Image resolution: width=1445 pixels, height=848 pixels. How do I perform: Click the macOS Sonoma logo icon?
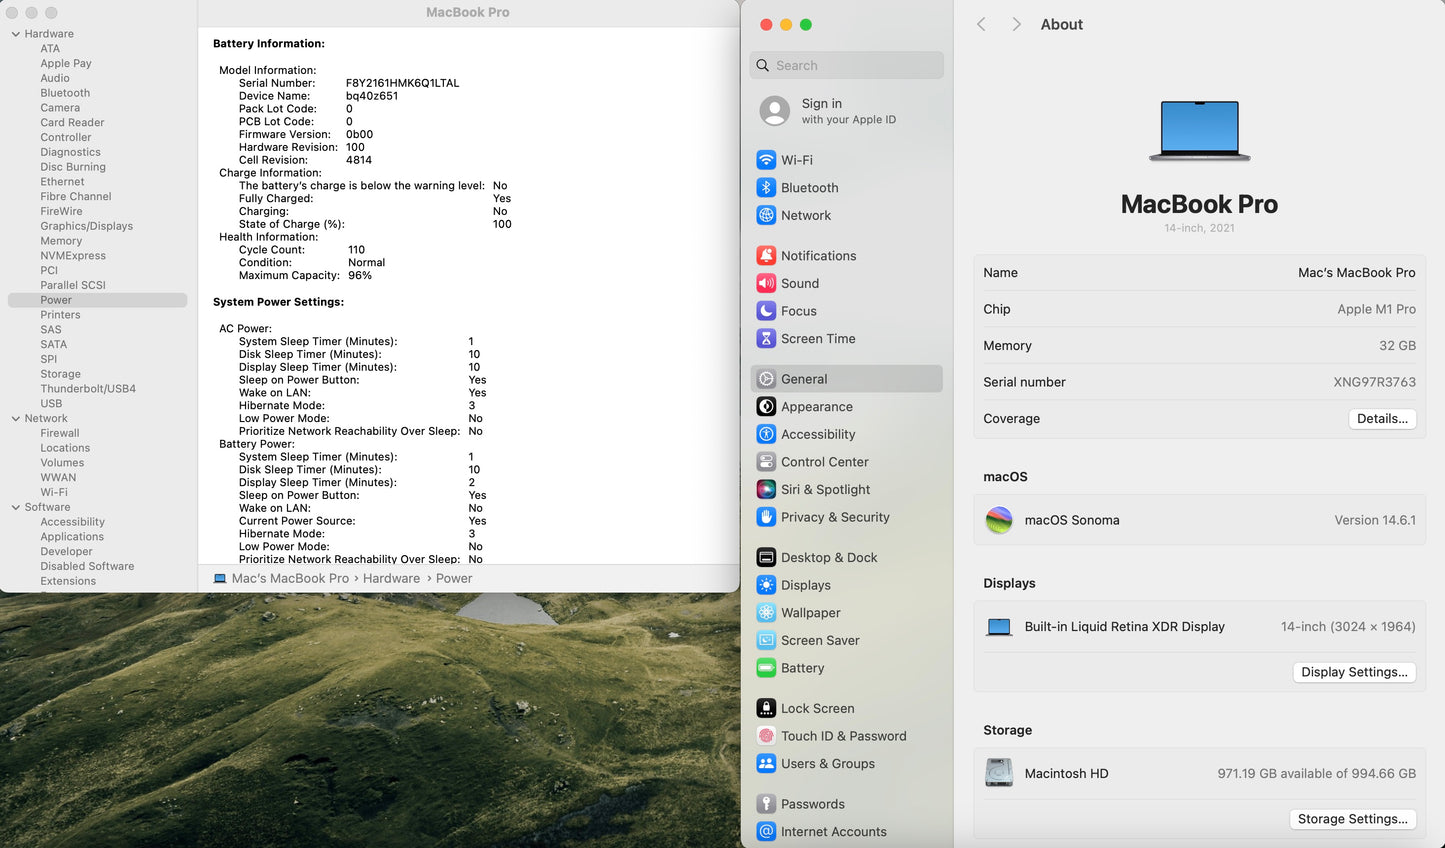coord(999,520)
